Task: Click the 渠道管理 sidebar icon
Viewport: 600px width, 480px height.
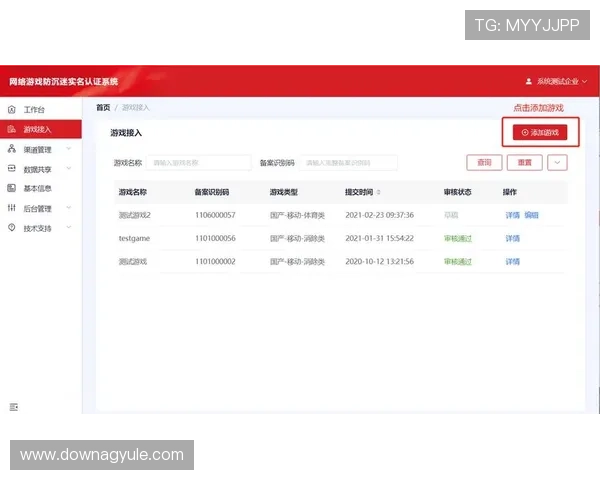Action: (x=12, y=149)
